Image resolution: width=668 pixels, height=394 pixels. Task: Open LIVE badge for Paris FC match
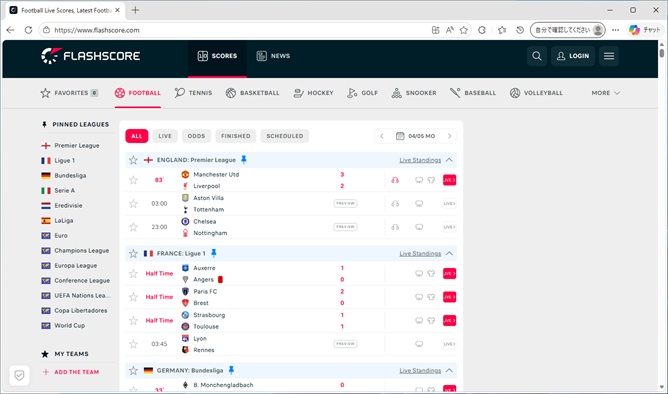point(449,297)
